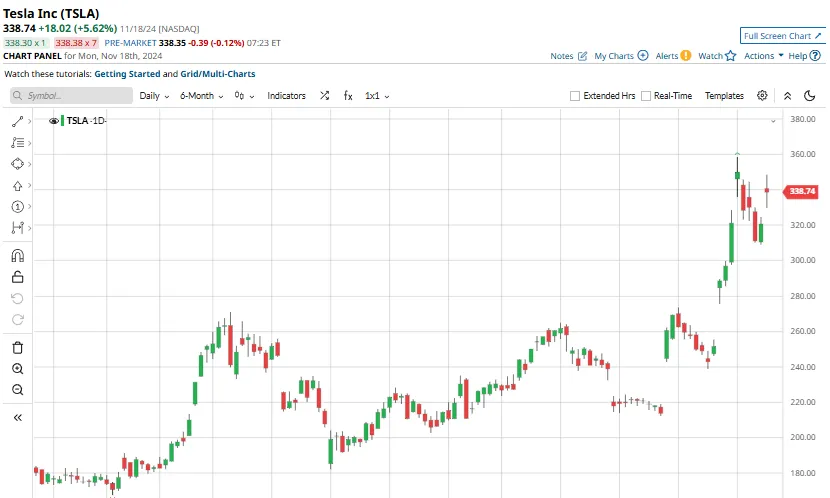Select the numbered annotation tool
The width and height of the screenshot is (830, 498).
click(x=17, y=206)
